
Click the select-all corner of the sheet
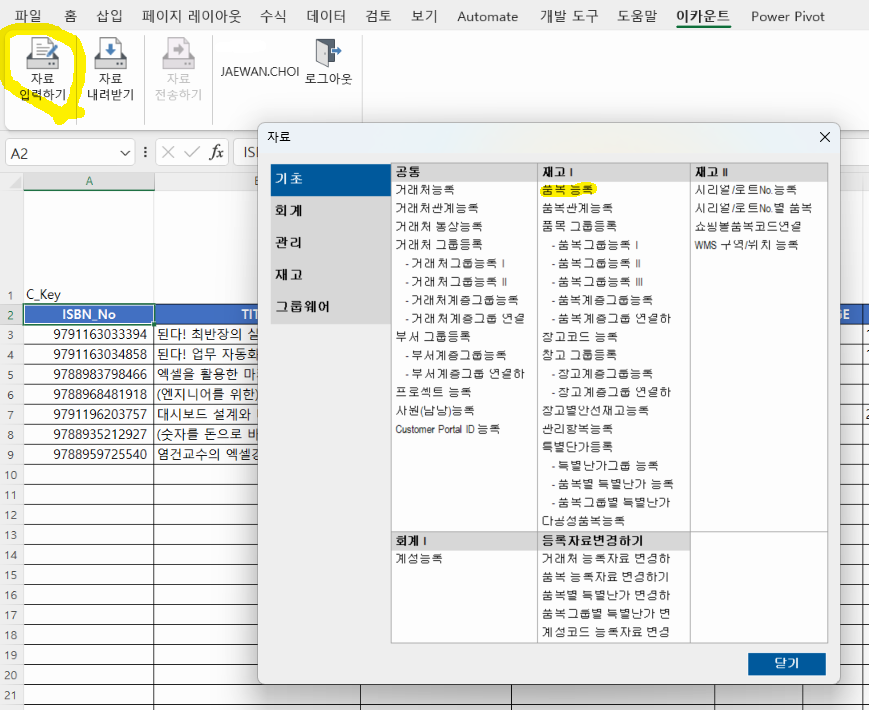coord(14,181)
